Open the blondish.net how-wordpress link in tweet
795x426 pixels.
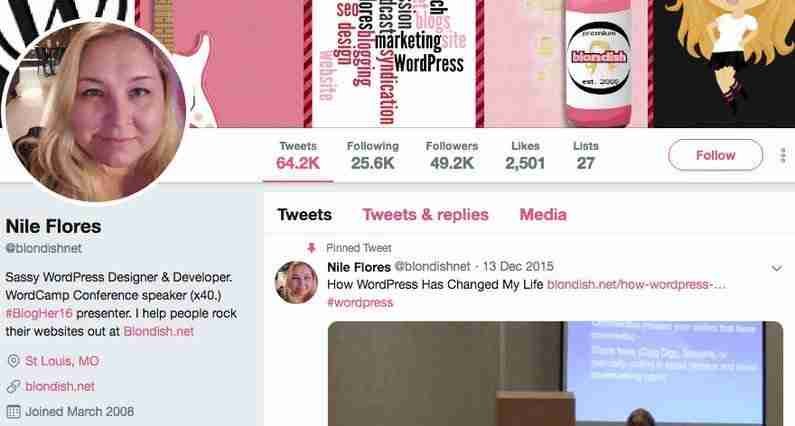(x=637, y=285)
